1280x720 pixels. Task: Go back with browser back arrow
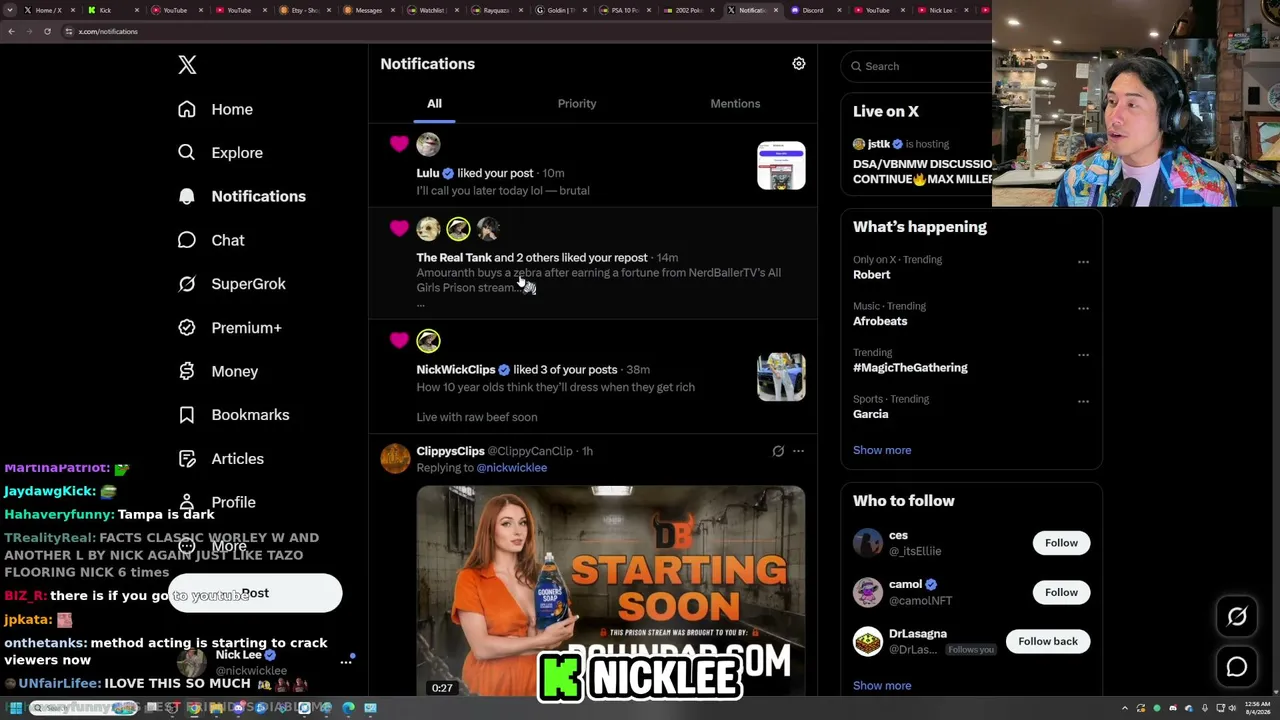pos(11,31)
